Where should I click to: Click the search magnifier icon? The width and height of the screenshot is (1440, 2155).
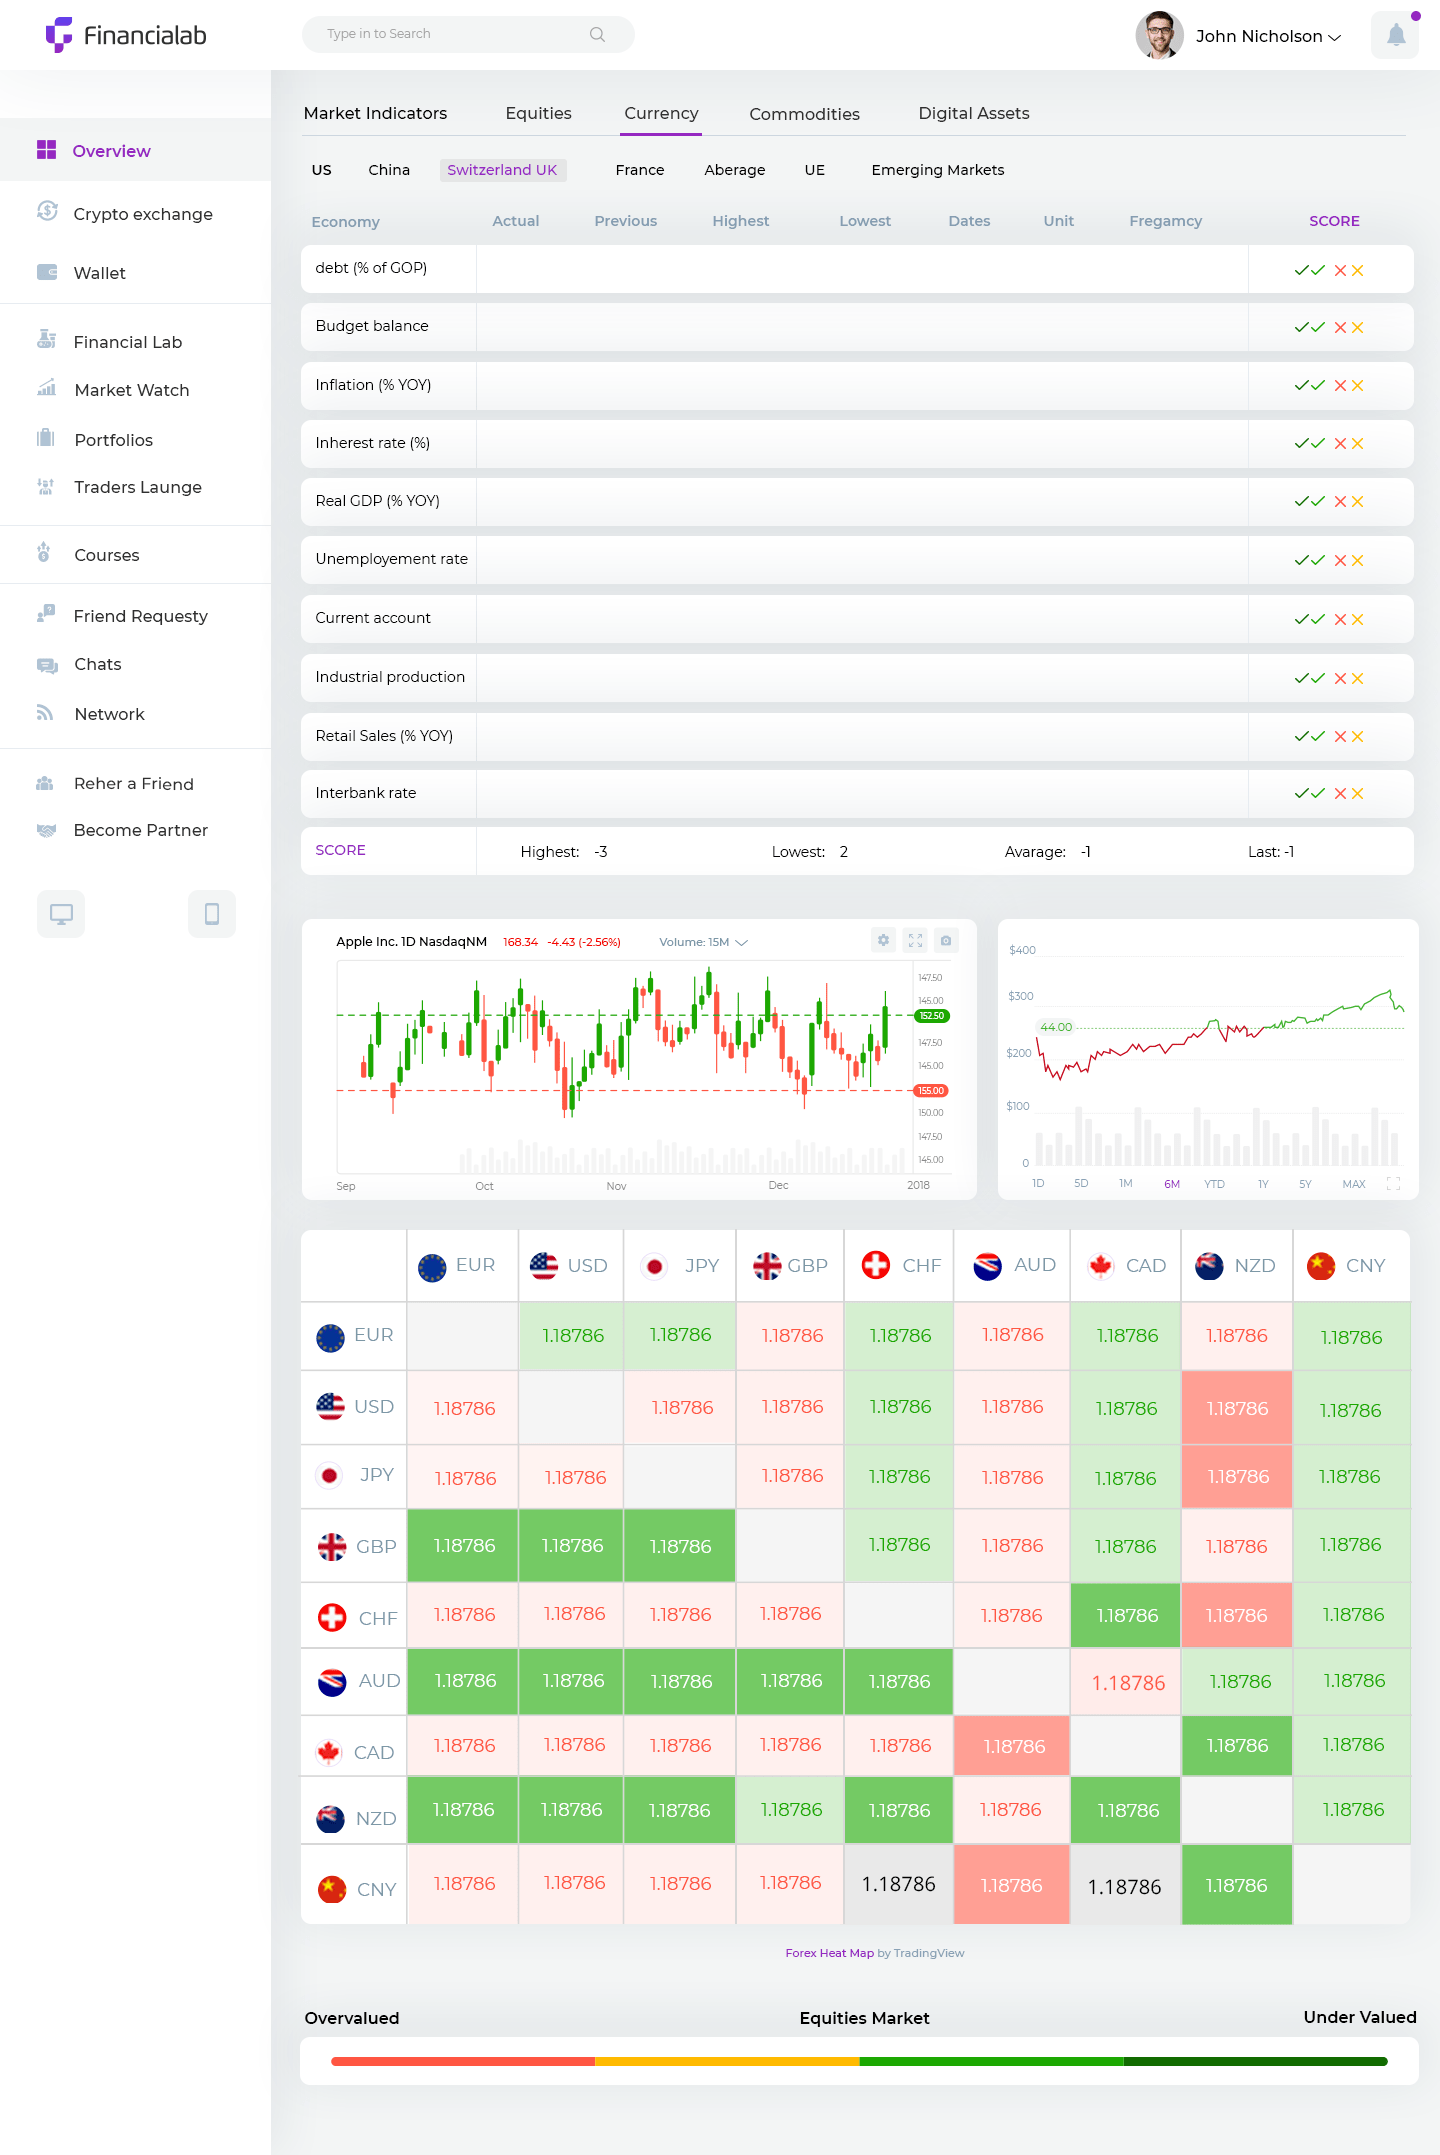coord(597,34)
